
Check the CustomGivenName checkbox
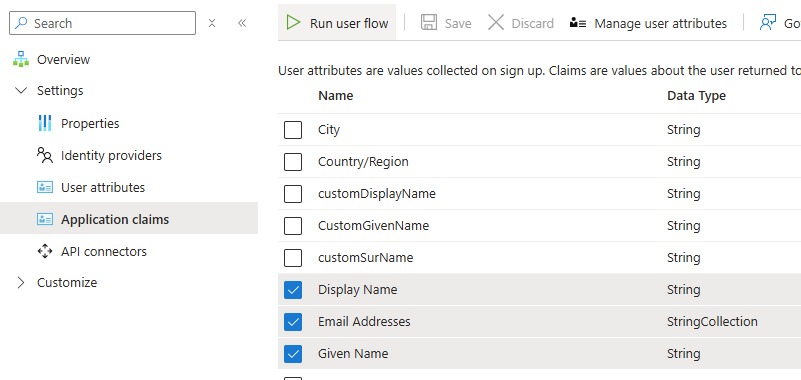pos(293,226)
